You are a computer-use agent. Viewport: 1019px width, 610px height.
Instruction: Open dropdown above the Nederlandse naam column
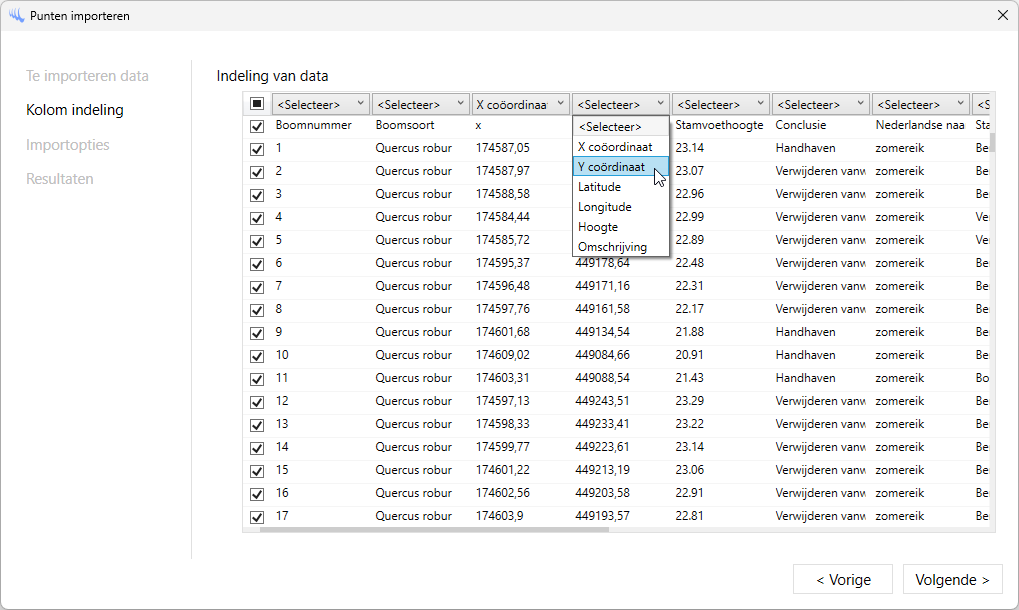(920, 104)
